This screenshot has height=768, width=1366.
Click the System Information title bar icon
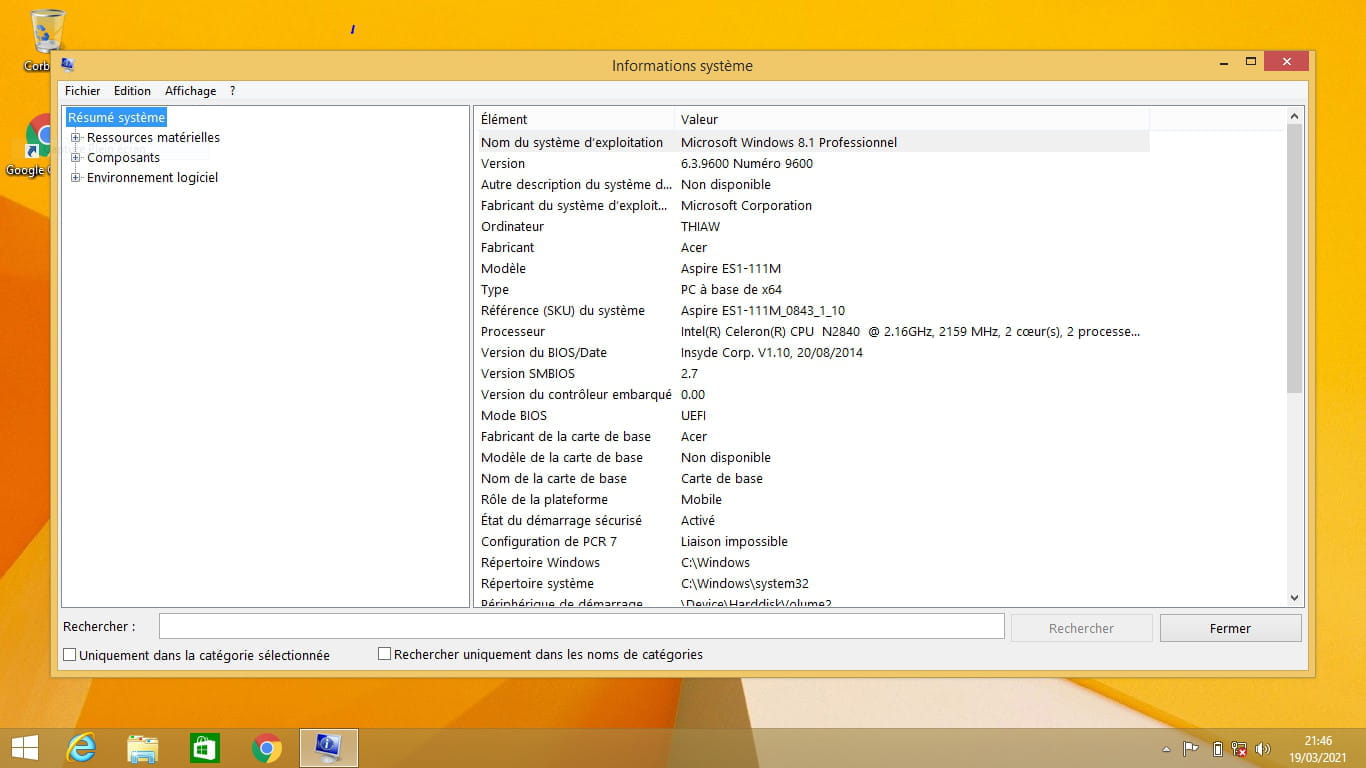tap(68, 65)
